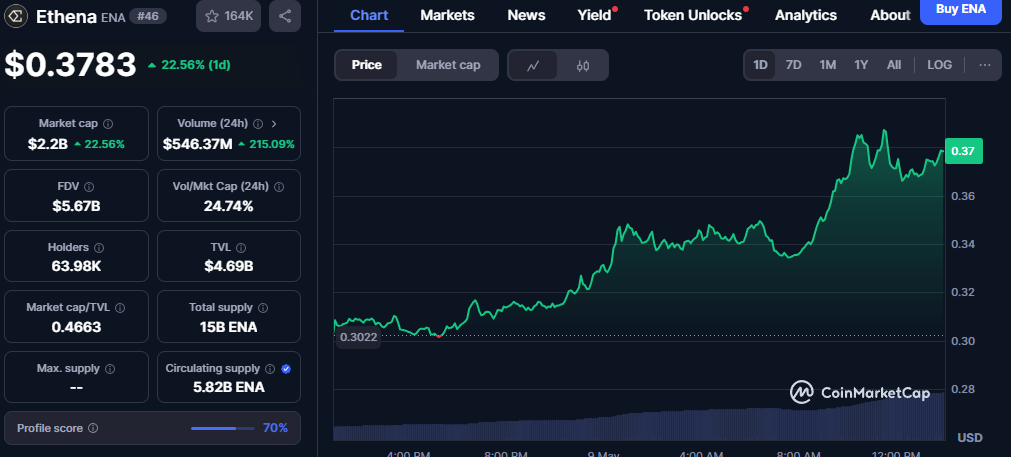The width and height of the screenshot is (1011, 457).
Task: Select the candlestick chart icon
Action: (583, 65)
